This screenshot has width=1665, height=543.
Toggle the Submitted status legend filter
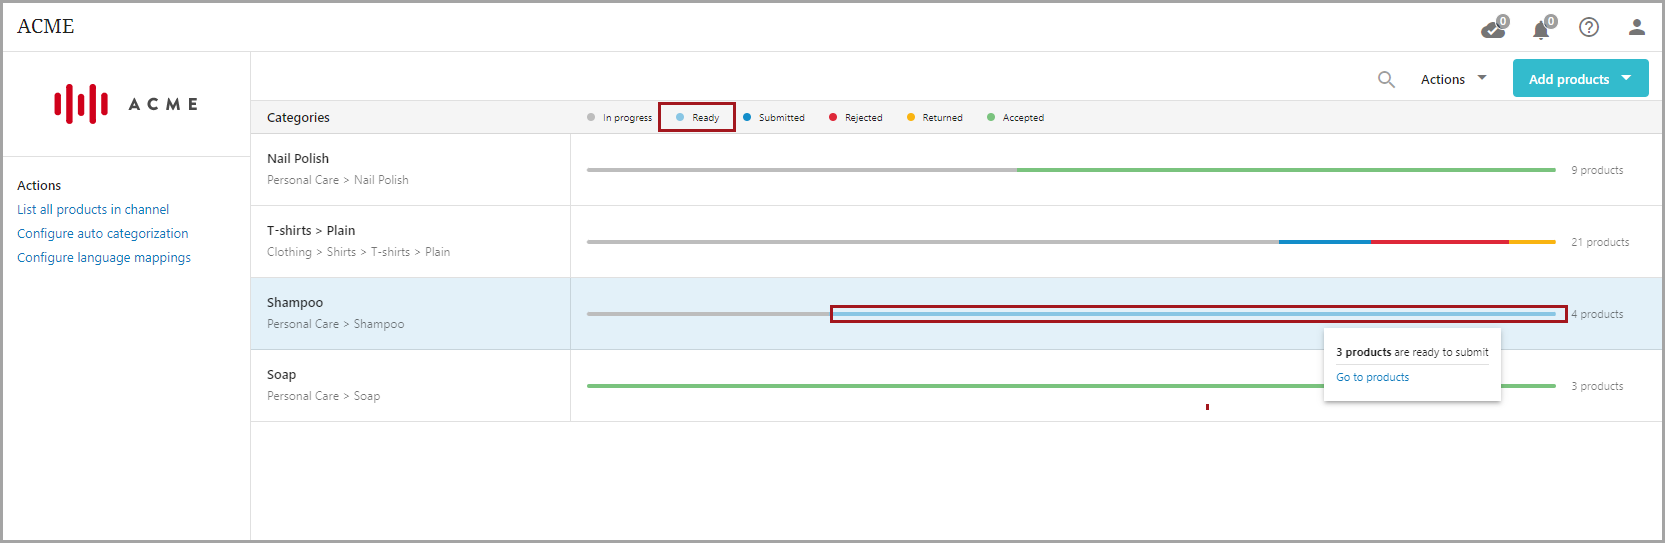[x=773, y=118]
